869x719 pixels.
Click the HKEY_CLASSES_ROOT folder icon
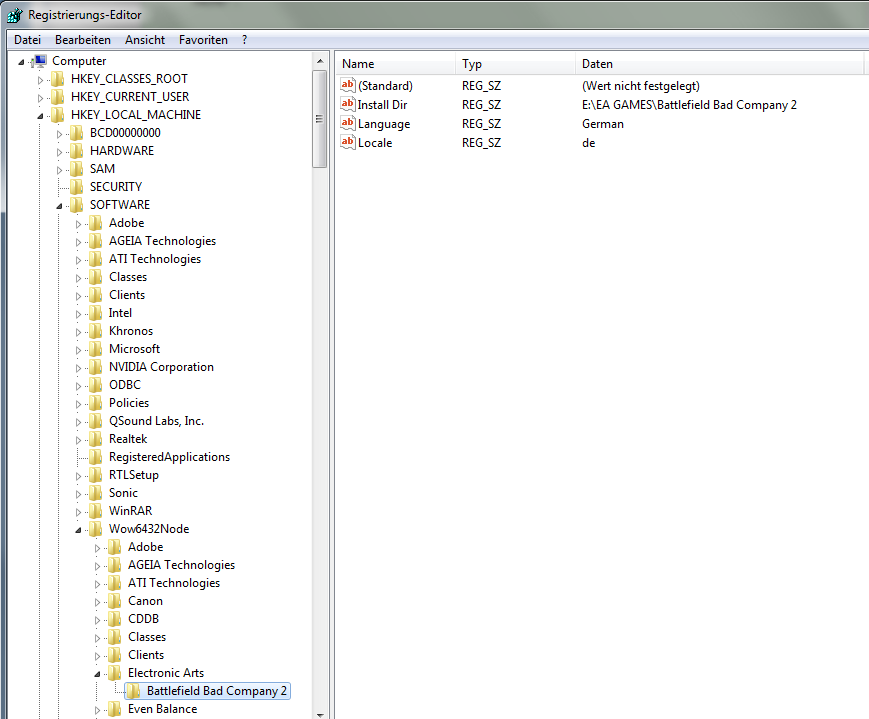pos(58,79)
